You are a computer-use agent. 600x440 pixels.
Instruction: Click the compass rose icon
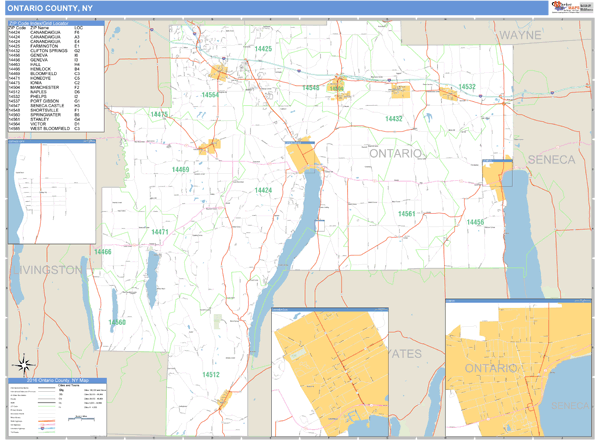[23, 364]
